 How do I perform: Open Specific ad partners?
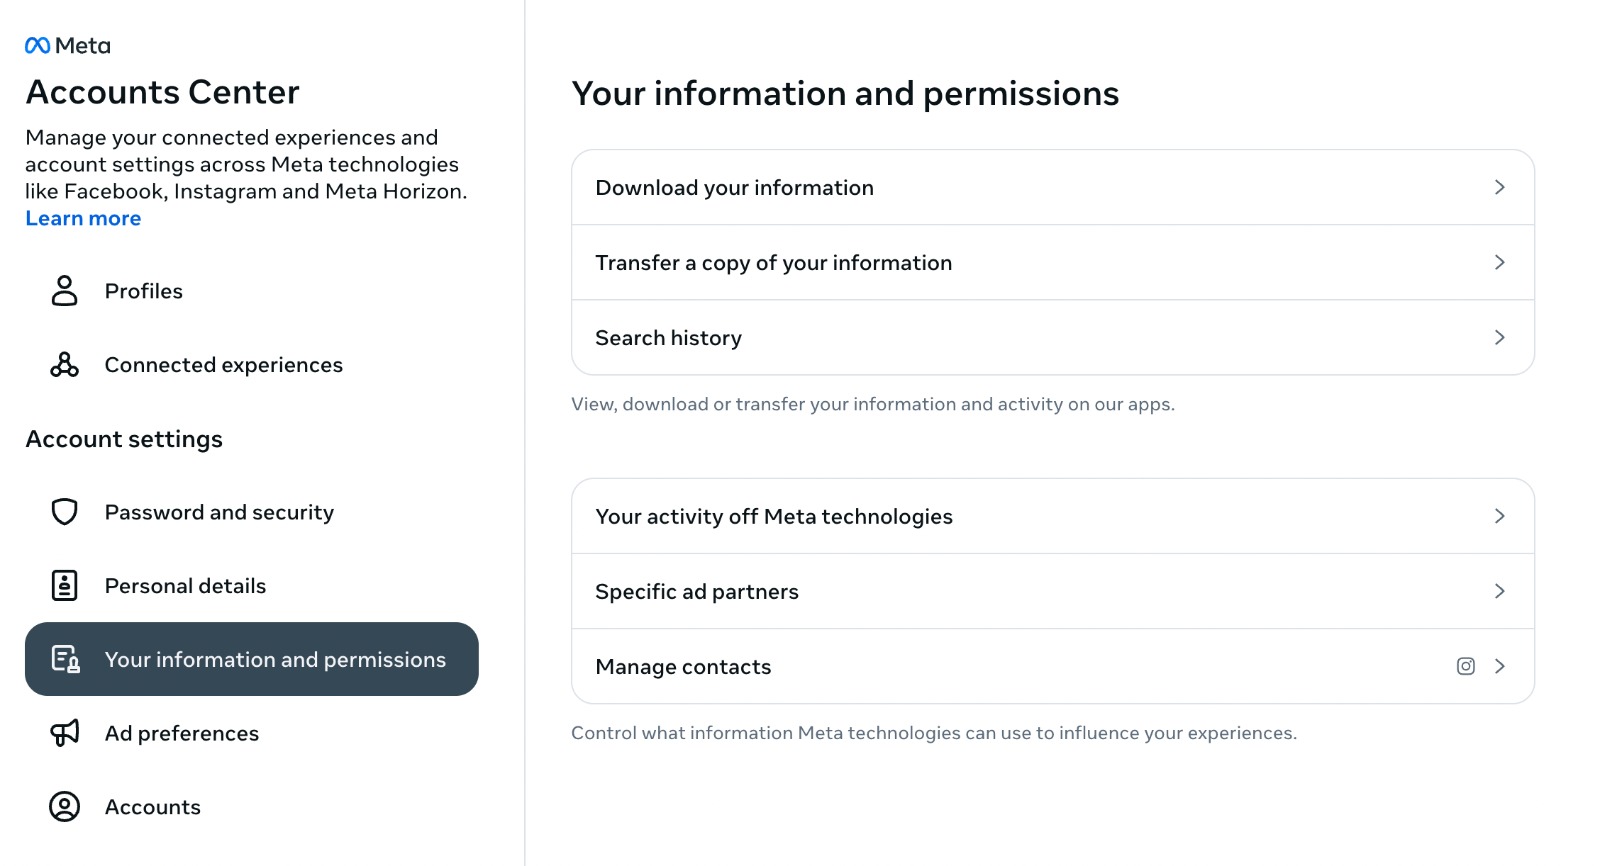coord(1052,591)
